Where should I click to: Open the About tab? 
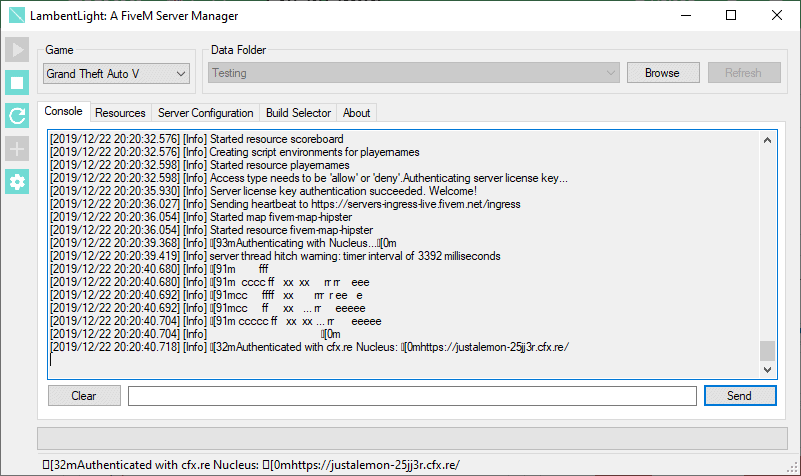point(357,113)
